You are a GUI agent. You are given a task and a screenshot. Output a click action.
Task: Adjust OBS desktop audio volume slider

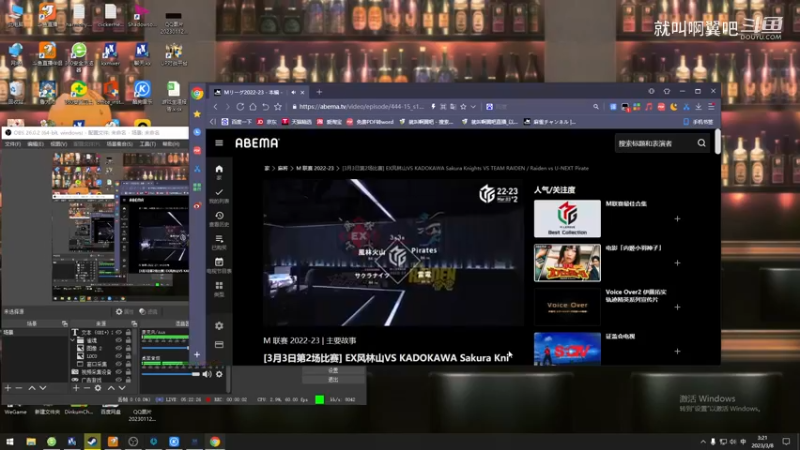tap(195, 374)
